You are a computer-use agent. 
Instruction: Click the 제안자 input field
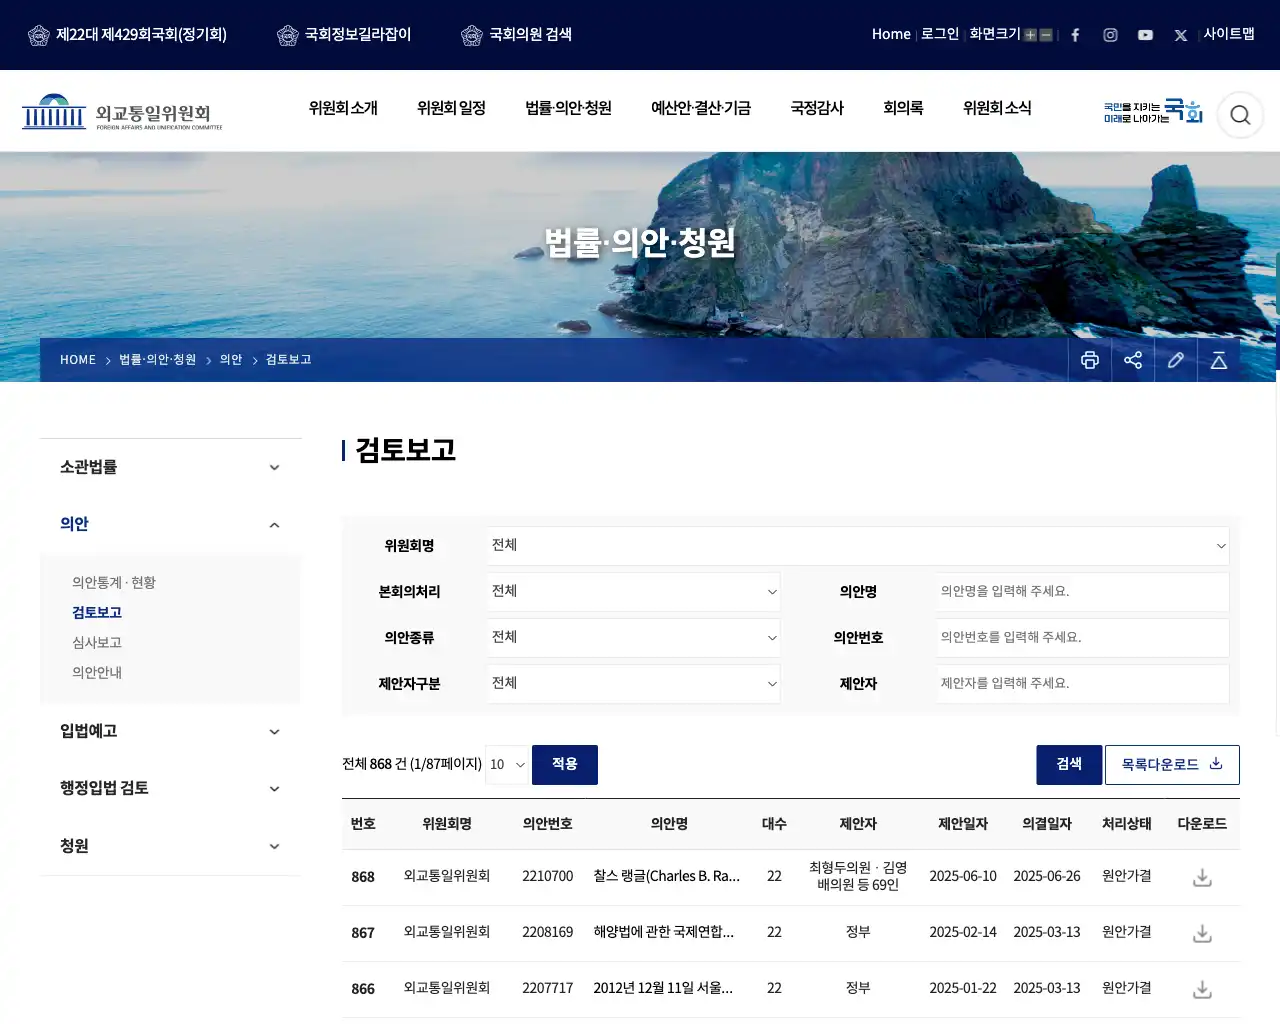(1083, 684)
